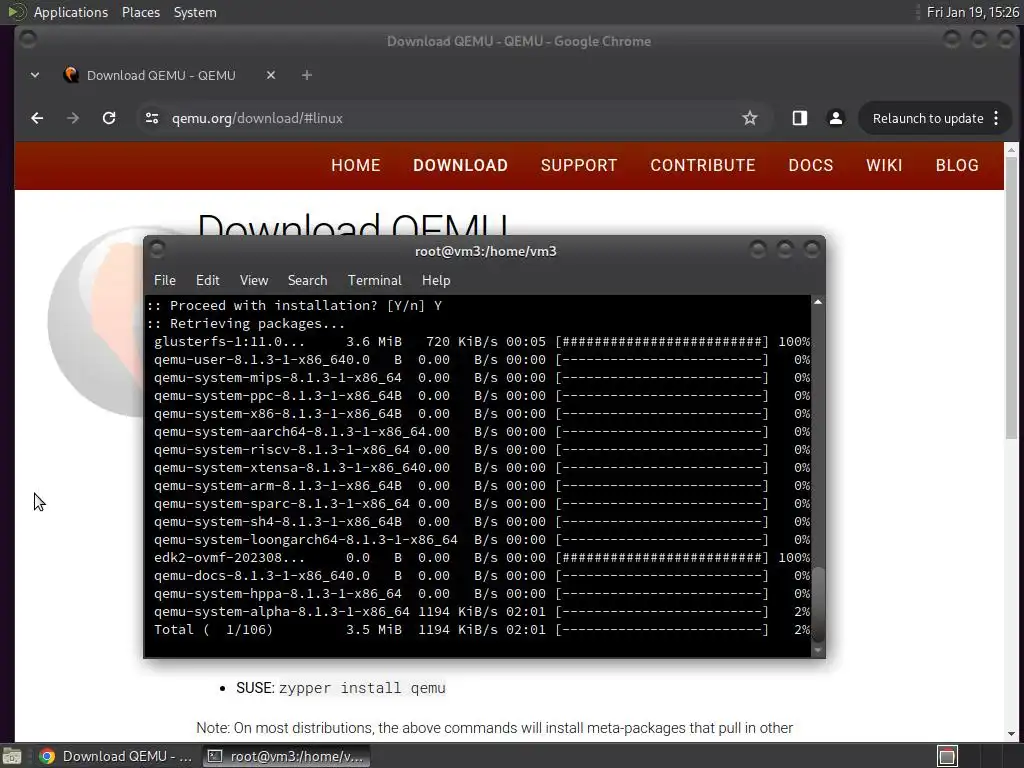Screen dimensions: 1024x768
Task: Click the Total ( 1/106) progress line
Action: click(x=482, y=630)
